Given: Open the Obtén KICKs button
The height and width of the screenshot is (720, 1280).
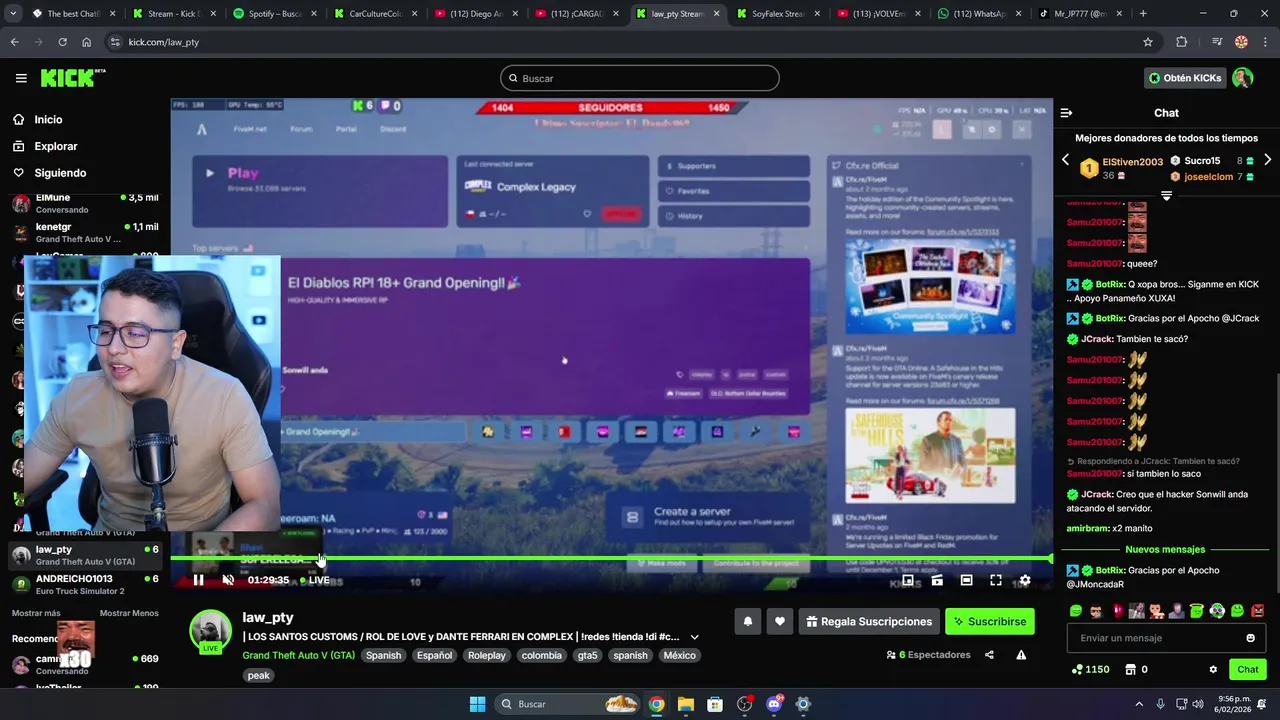Looking at the screenshot, I should click(x=1184, y=78).
